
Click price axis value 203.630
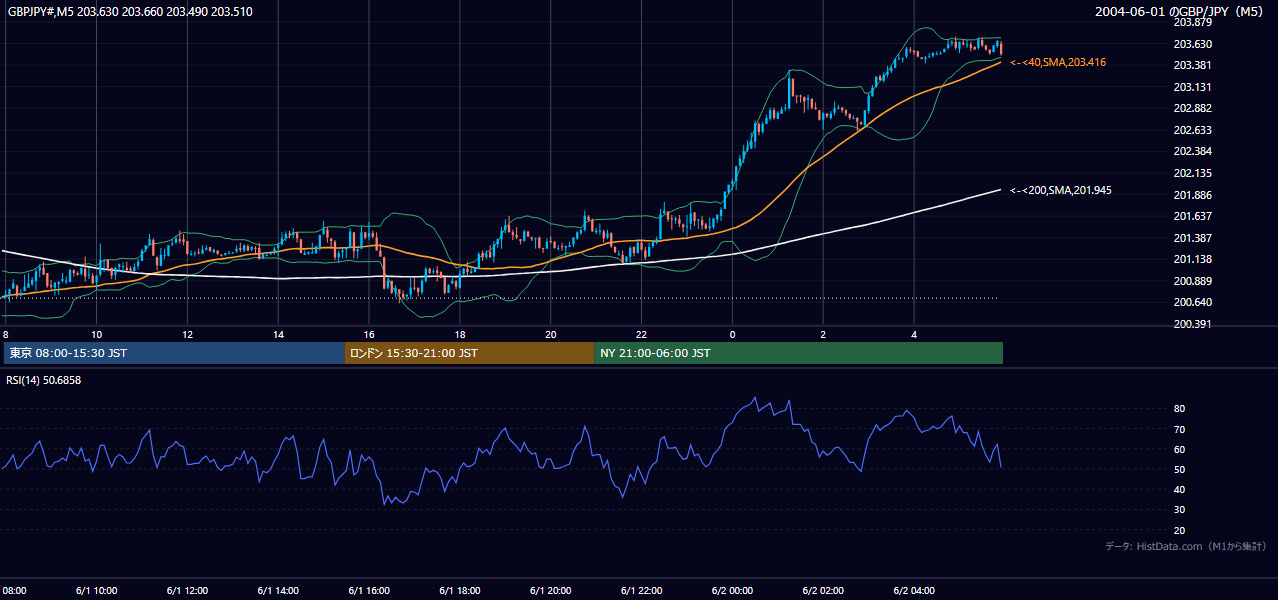pyautogui.click(x=1192, y=44)
